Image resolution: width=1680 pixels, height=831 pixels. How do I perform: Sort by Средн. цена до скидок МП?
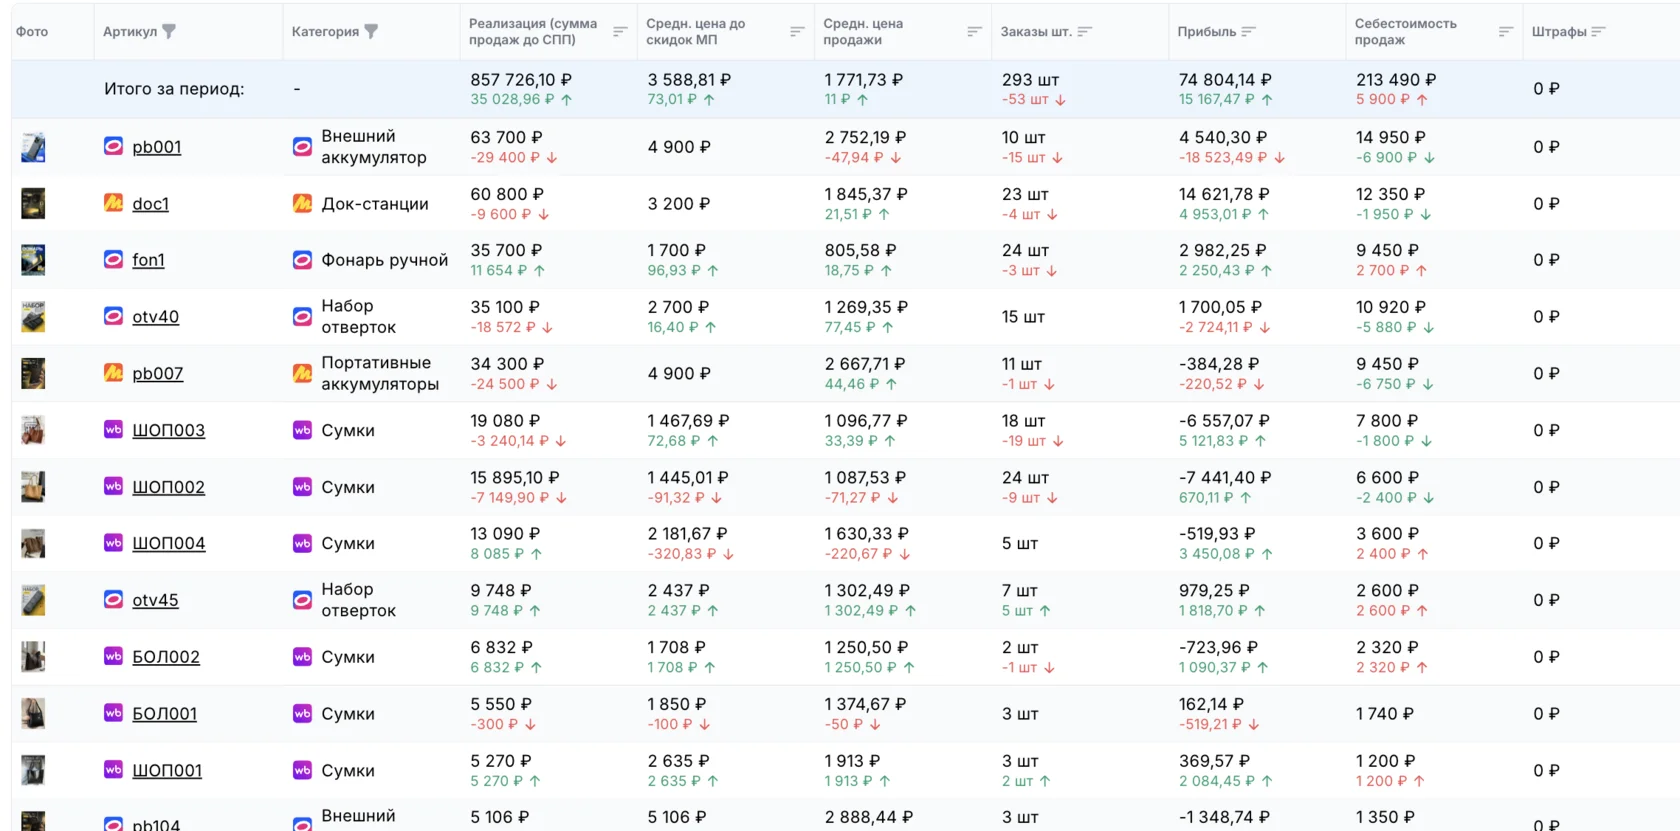click(797, 31)
